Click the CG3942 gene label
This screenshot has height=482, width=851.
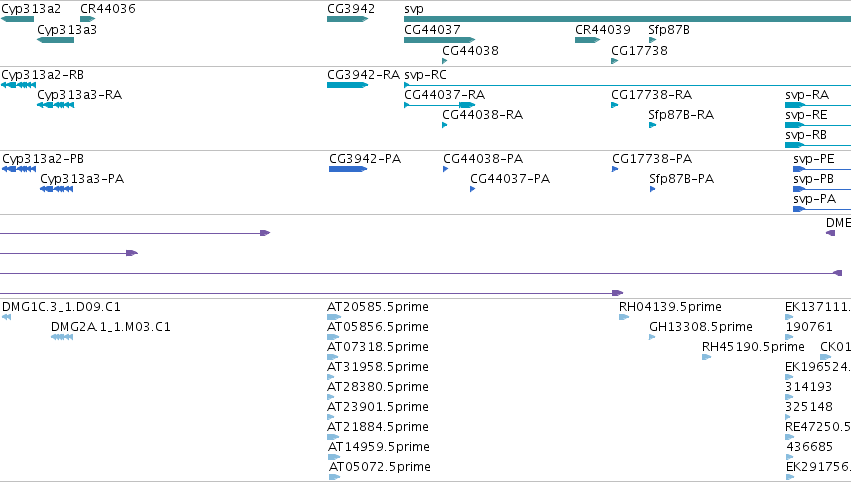(x=351, y=9)
